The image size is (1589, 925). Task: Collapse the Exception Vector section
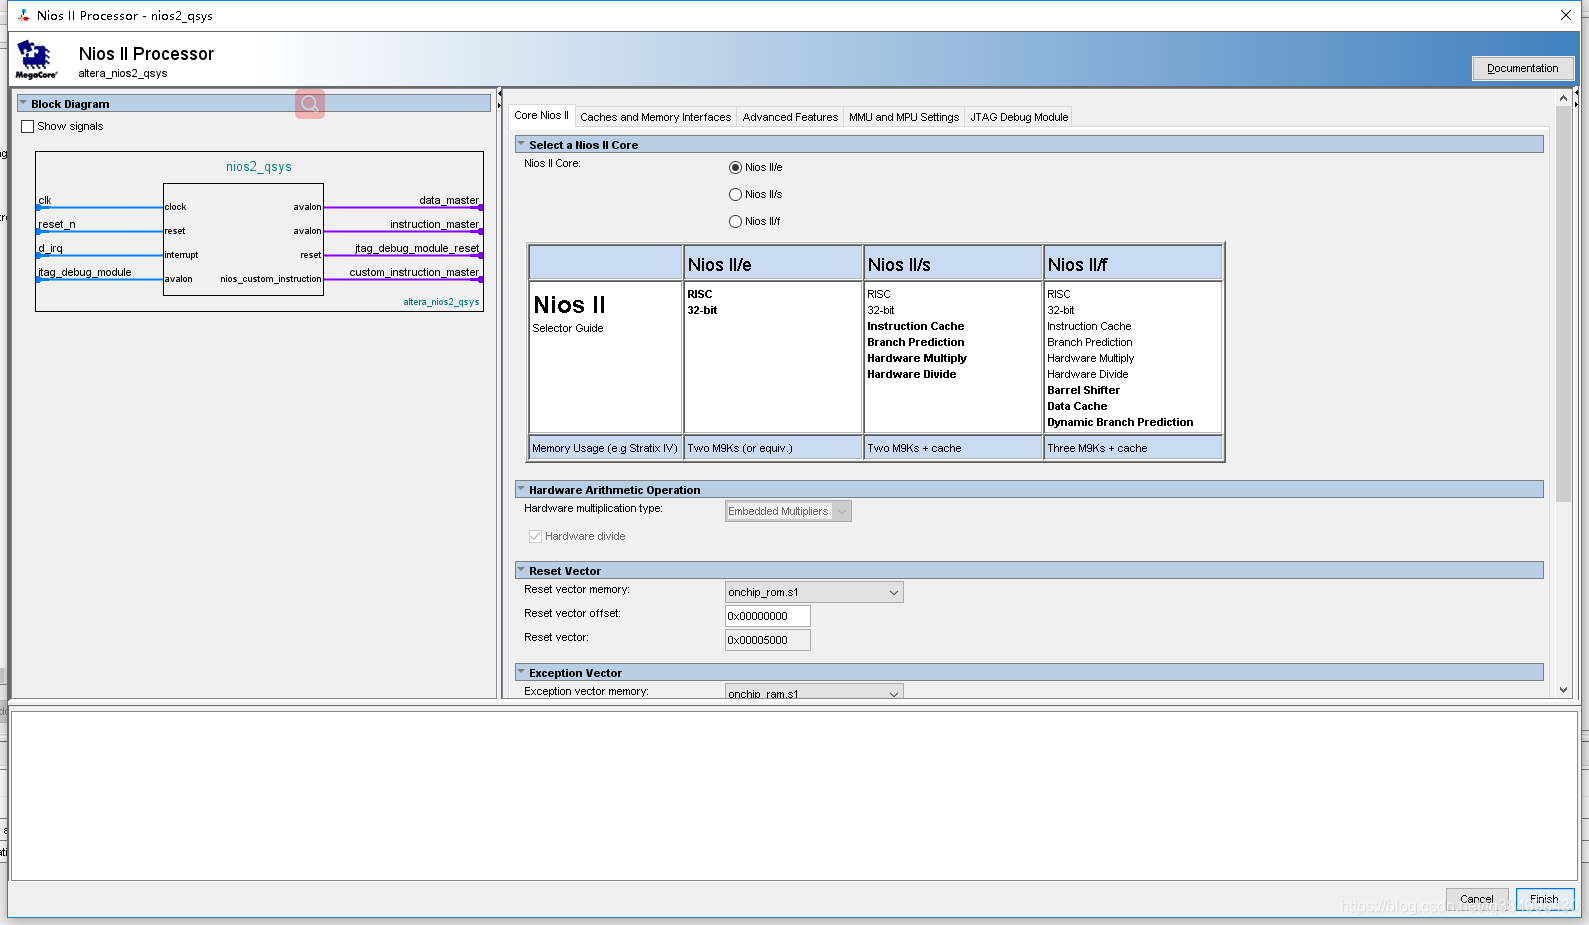(521, 672)
